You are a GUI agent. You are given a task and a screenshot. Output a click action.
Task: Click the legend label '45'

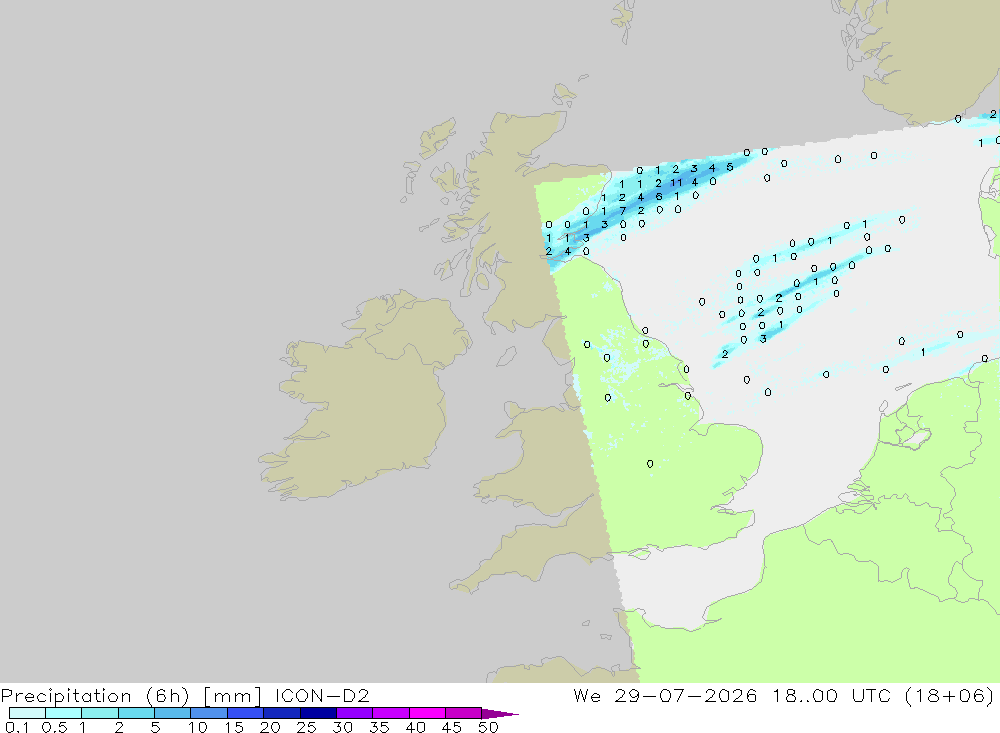(x=452, y=727)
